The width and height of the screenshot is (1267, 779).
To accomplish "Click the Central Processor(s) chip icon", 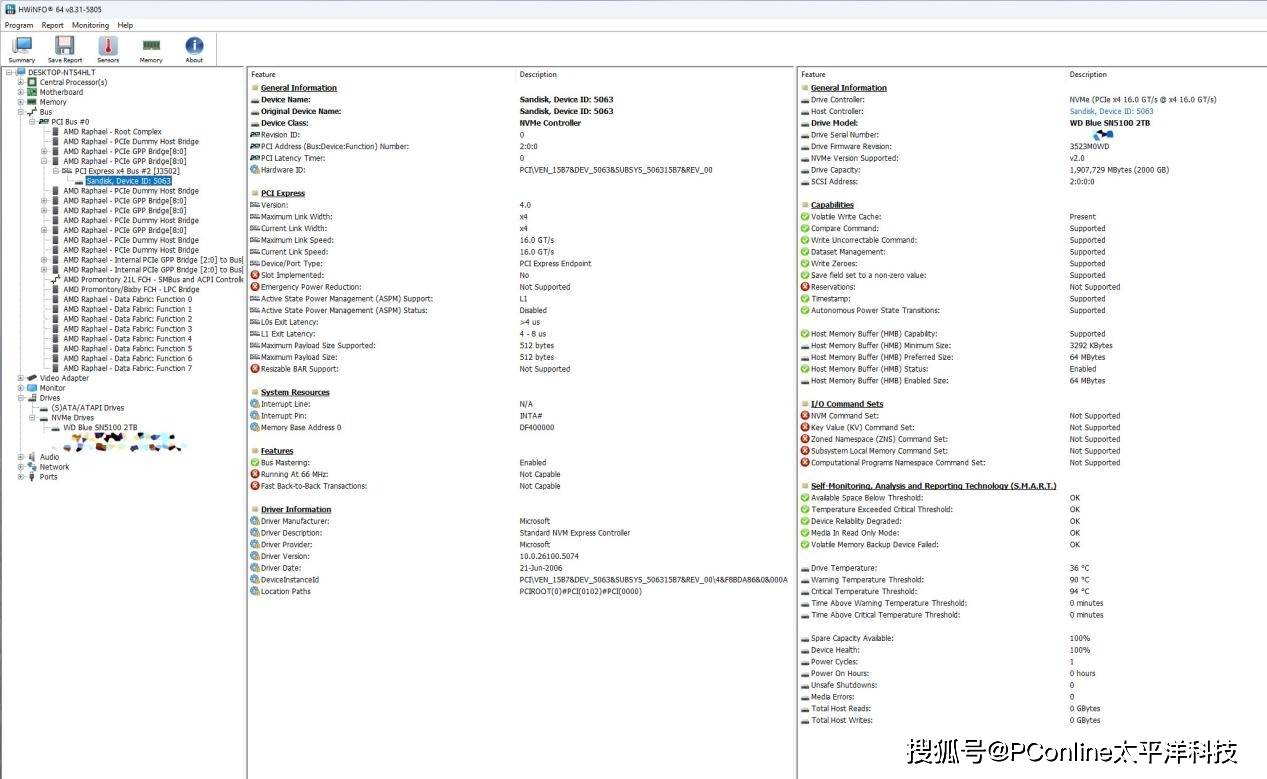I will point(32,82).
